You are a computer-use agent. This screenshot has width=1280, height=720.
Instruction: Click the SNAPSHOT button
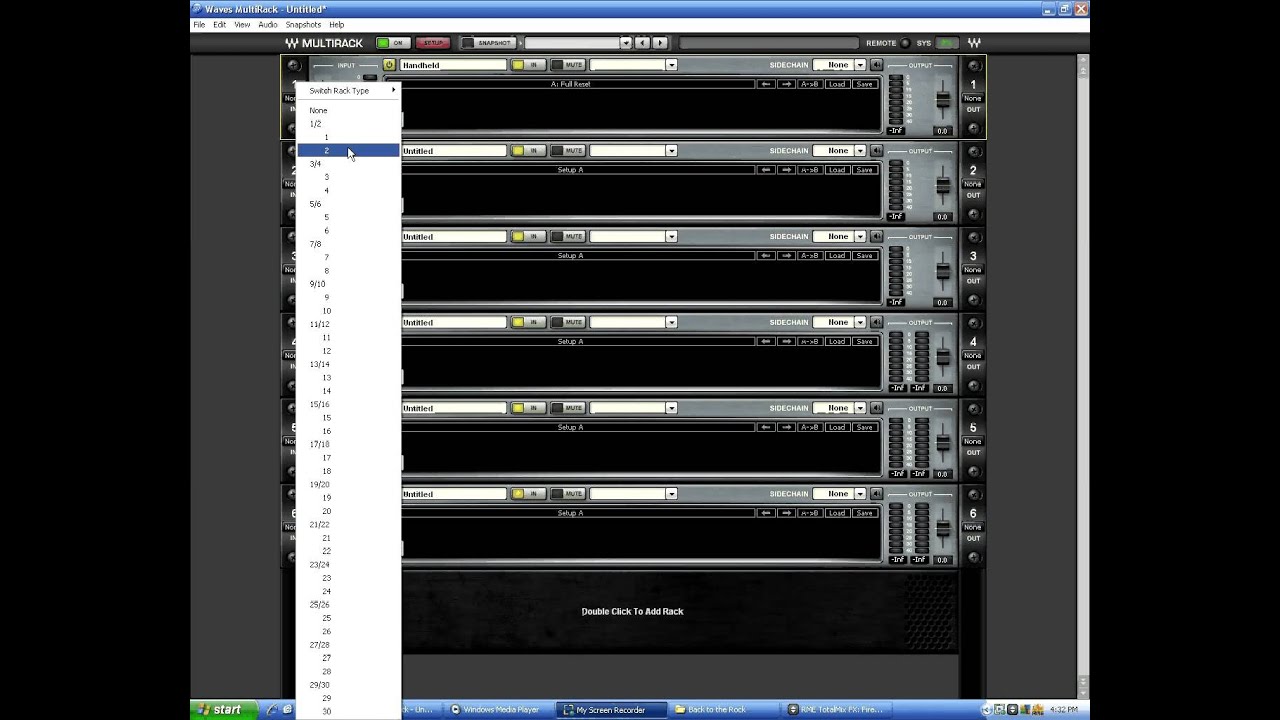(488, 43)
